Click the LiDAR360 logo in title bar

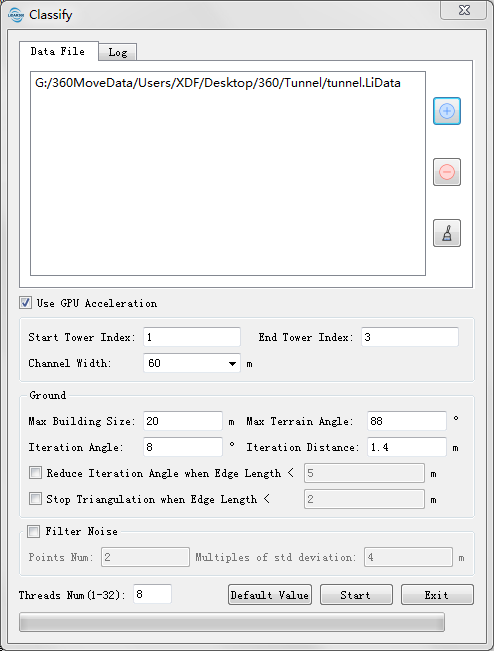coord(16,15)
